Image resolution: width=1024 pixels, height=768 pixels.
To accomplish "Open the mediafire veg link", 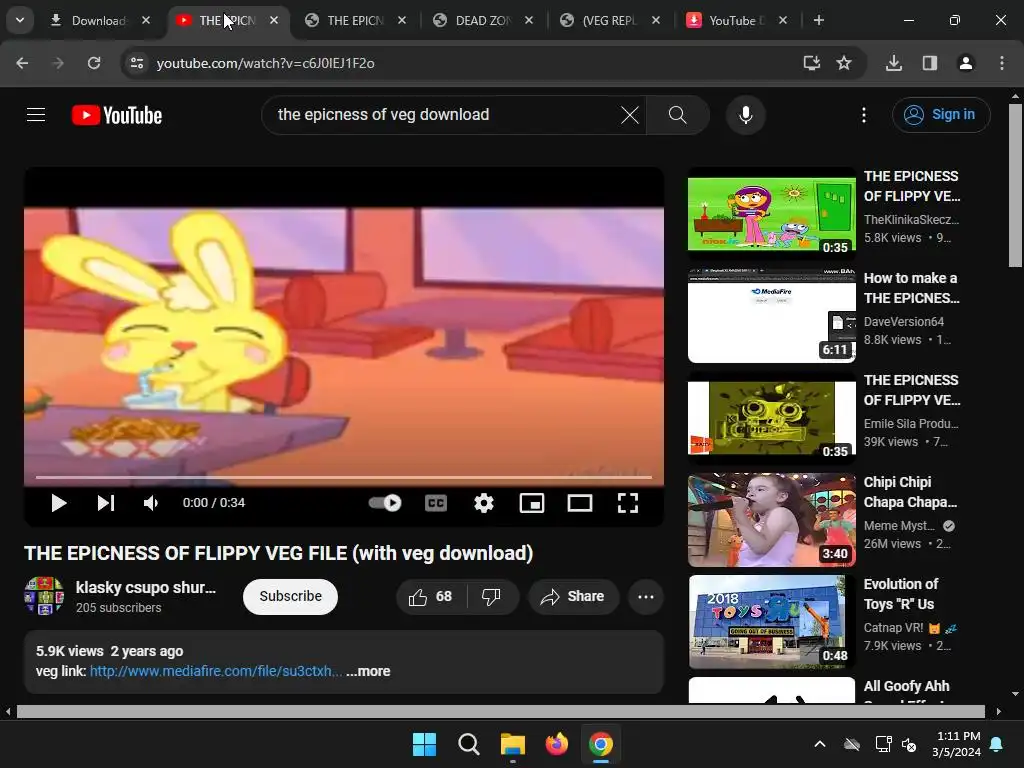I will (216, 671).
